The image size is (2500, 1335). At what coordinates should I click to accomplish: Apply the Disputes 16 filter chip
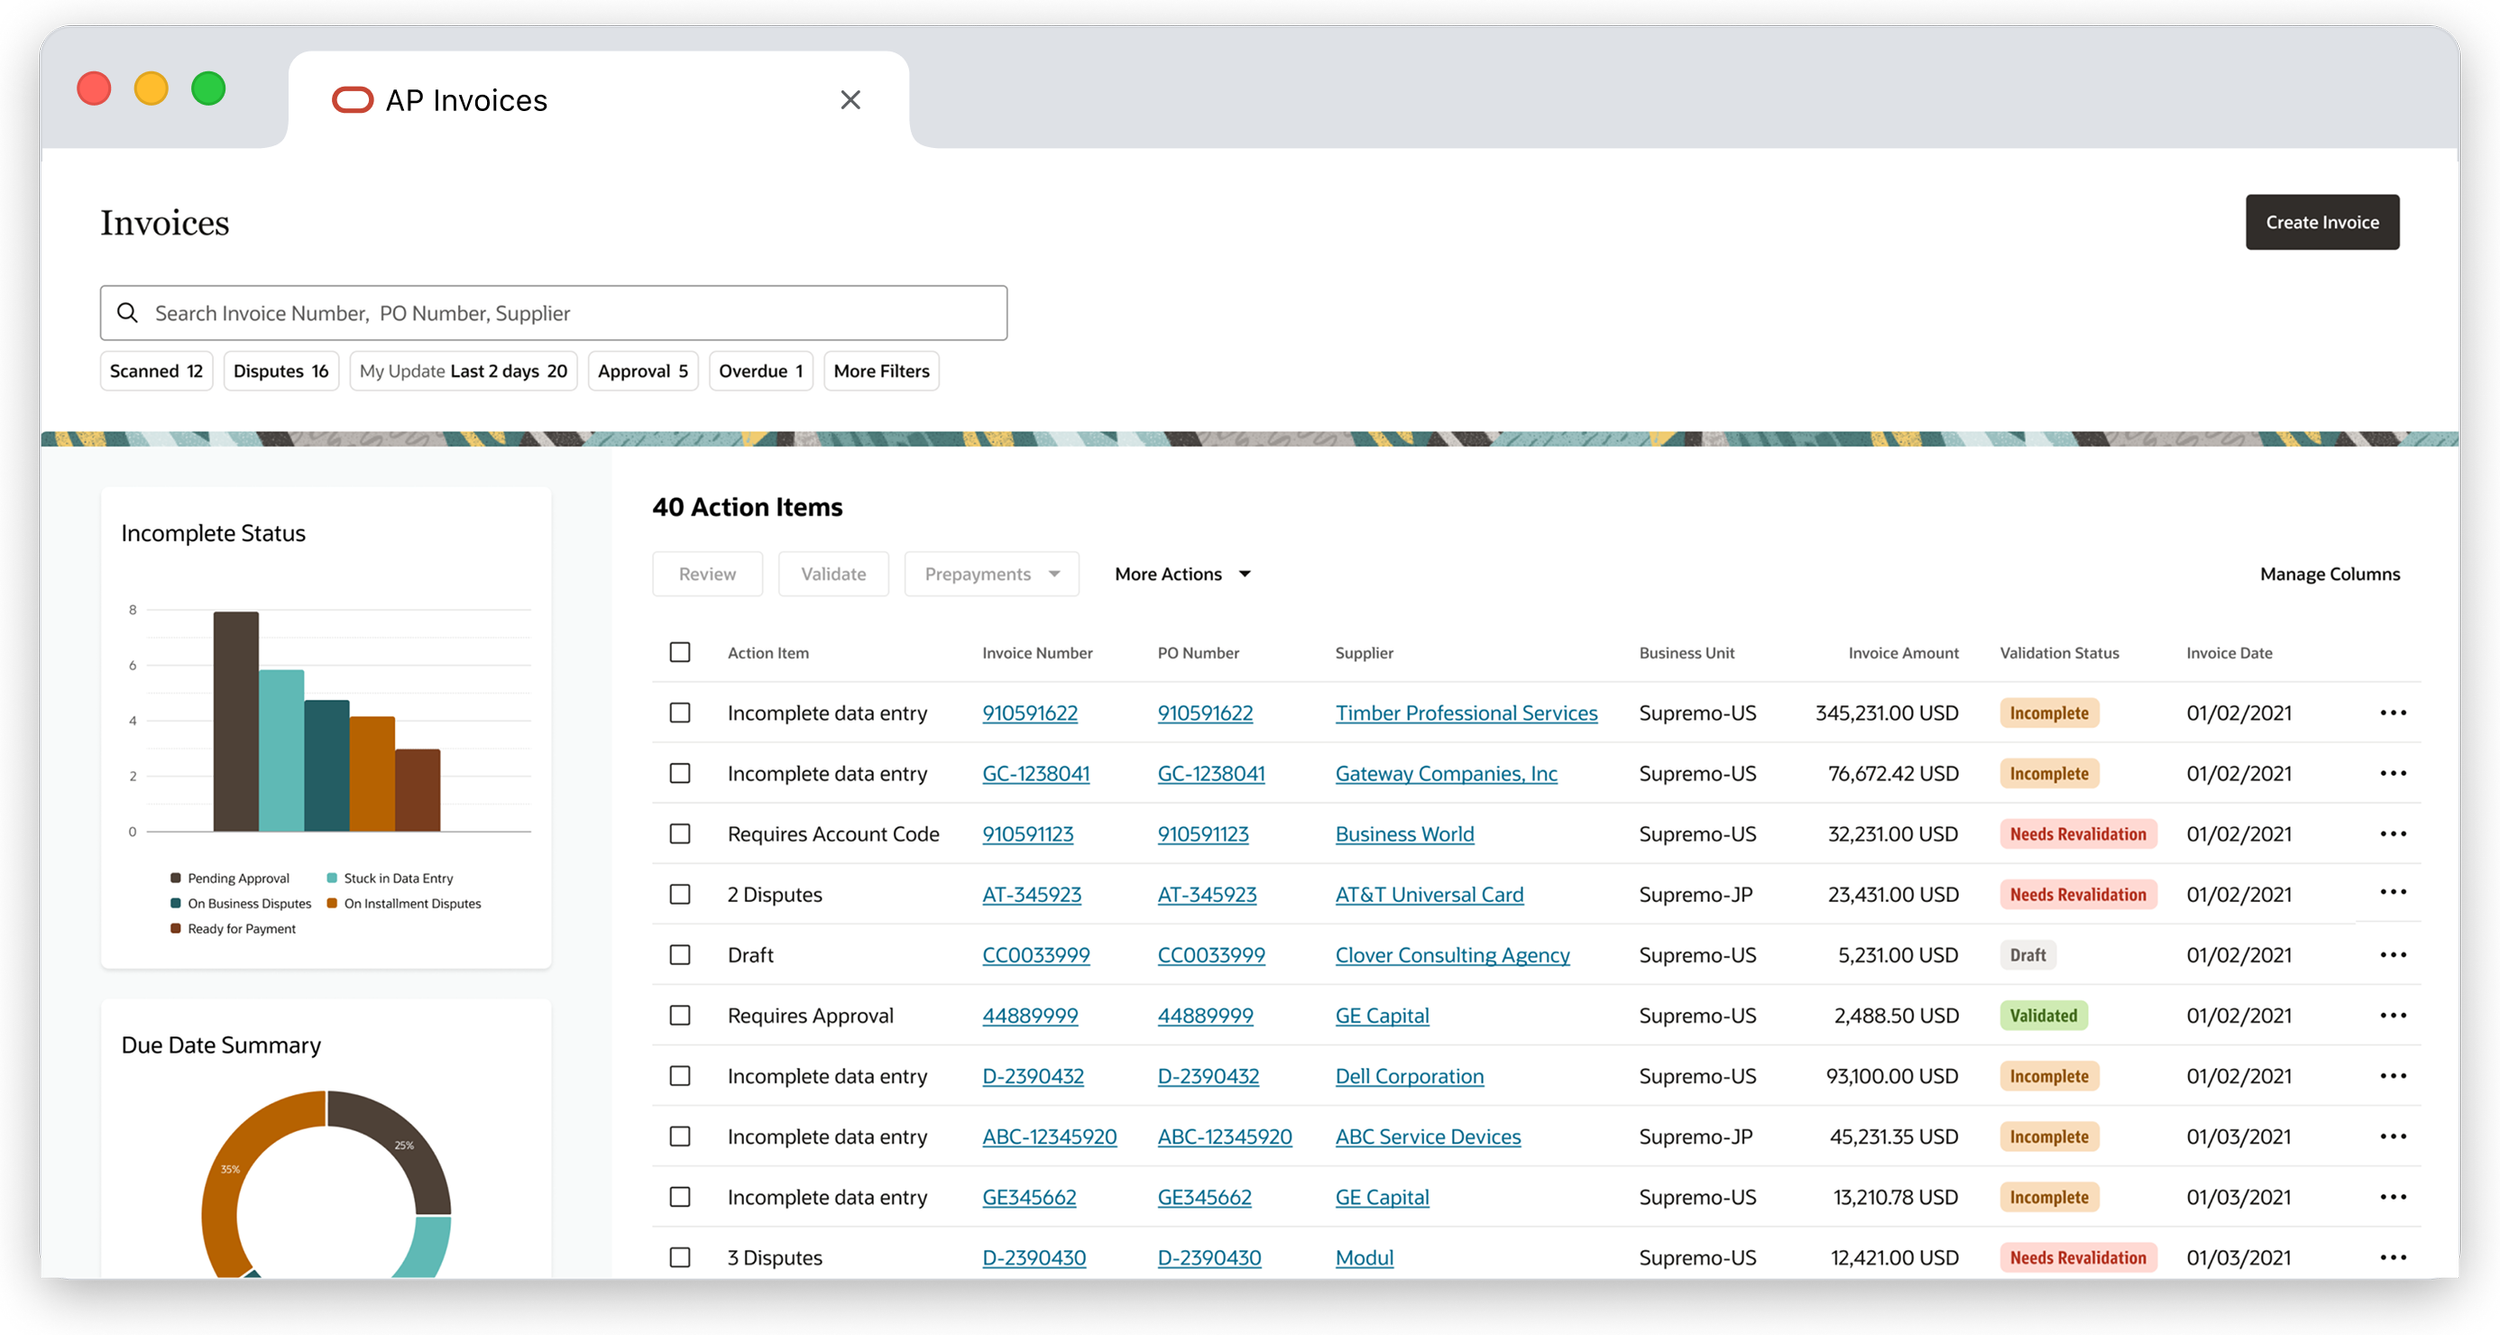281,371
